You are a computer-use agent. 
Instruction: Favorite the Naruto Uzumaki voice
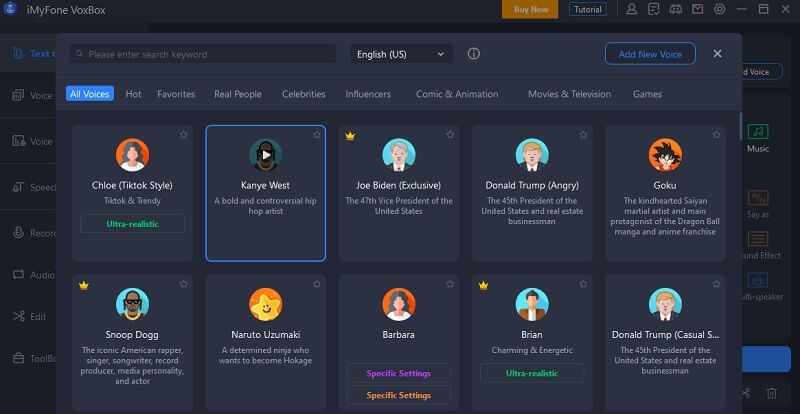click(317, 284)
